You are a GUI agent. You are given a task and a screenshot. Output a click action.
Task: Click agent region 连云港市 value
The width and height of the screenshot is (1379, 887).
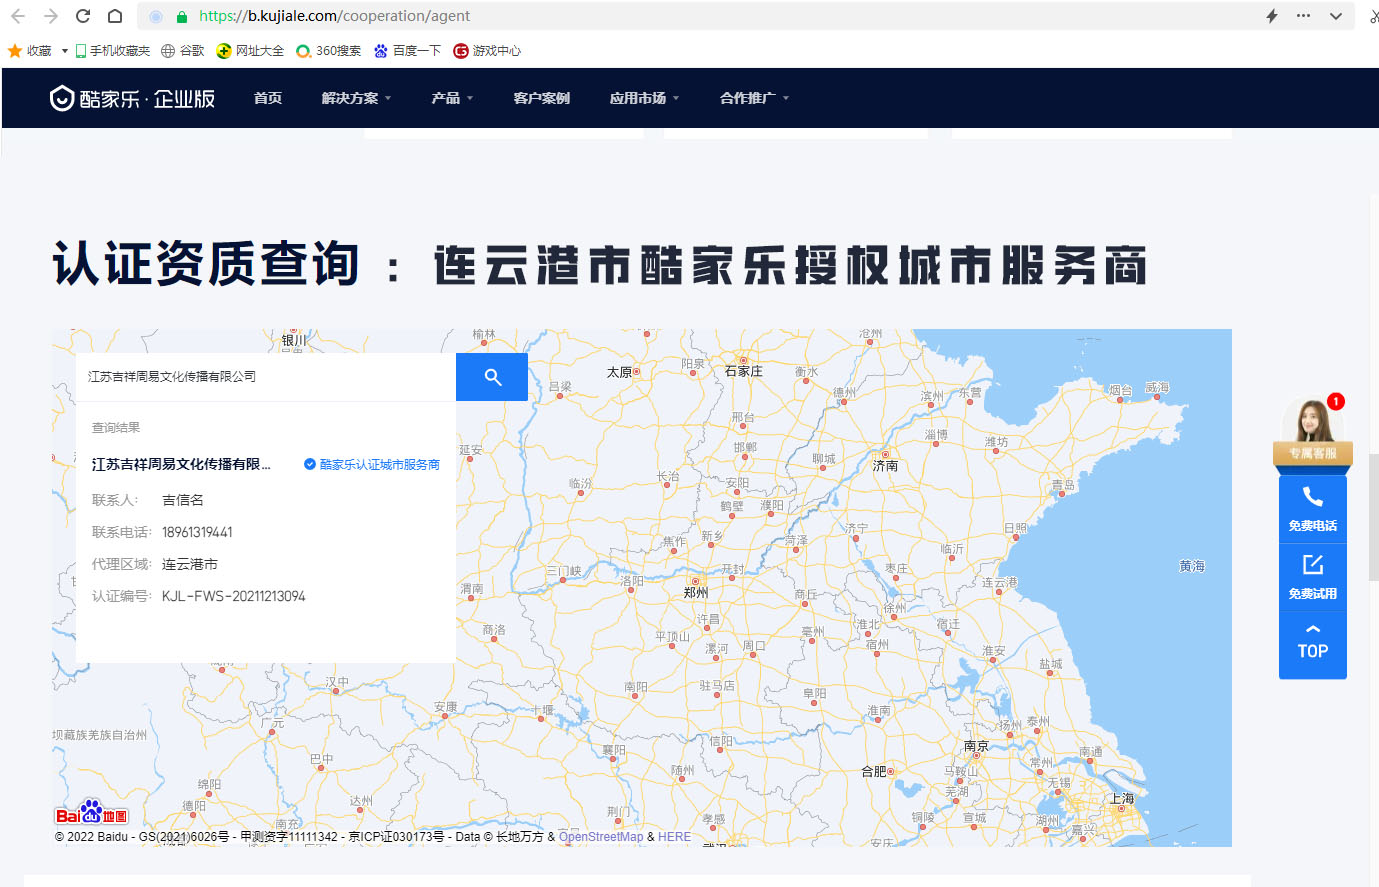(190, 564)
